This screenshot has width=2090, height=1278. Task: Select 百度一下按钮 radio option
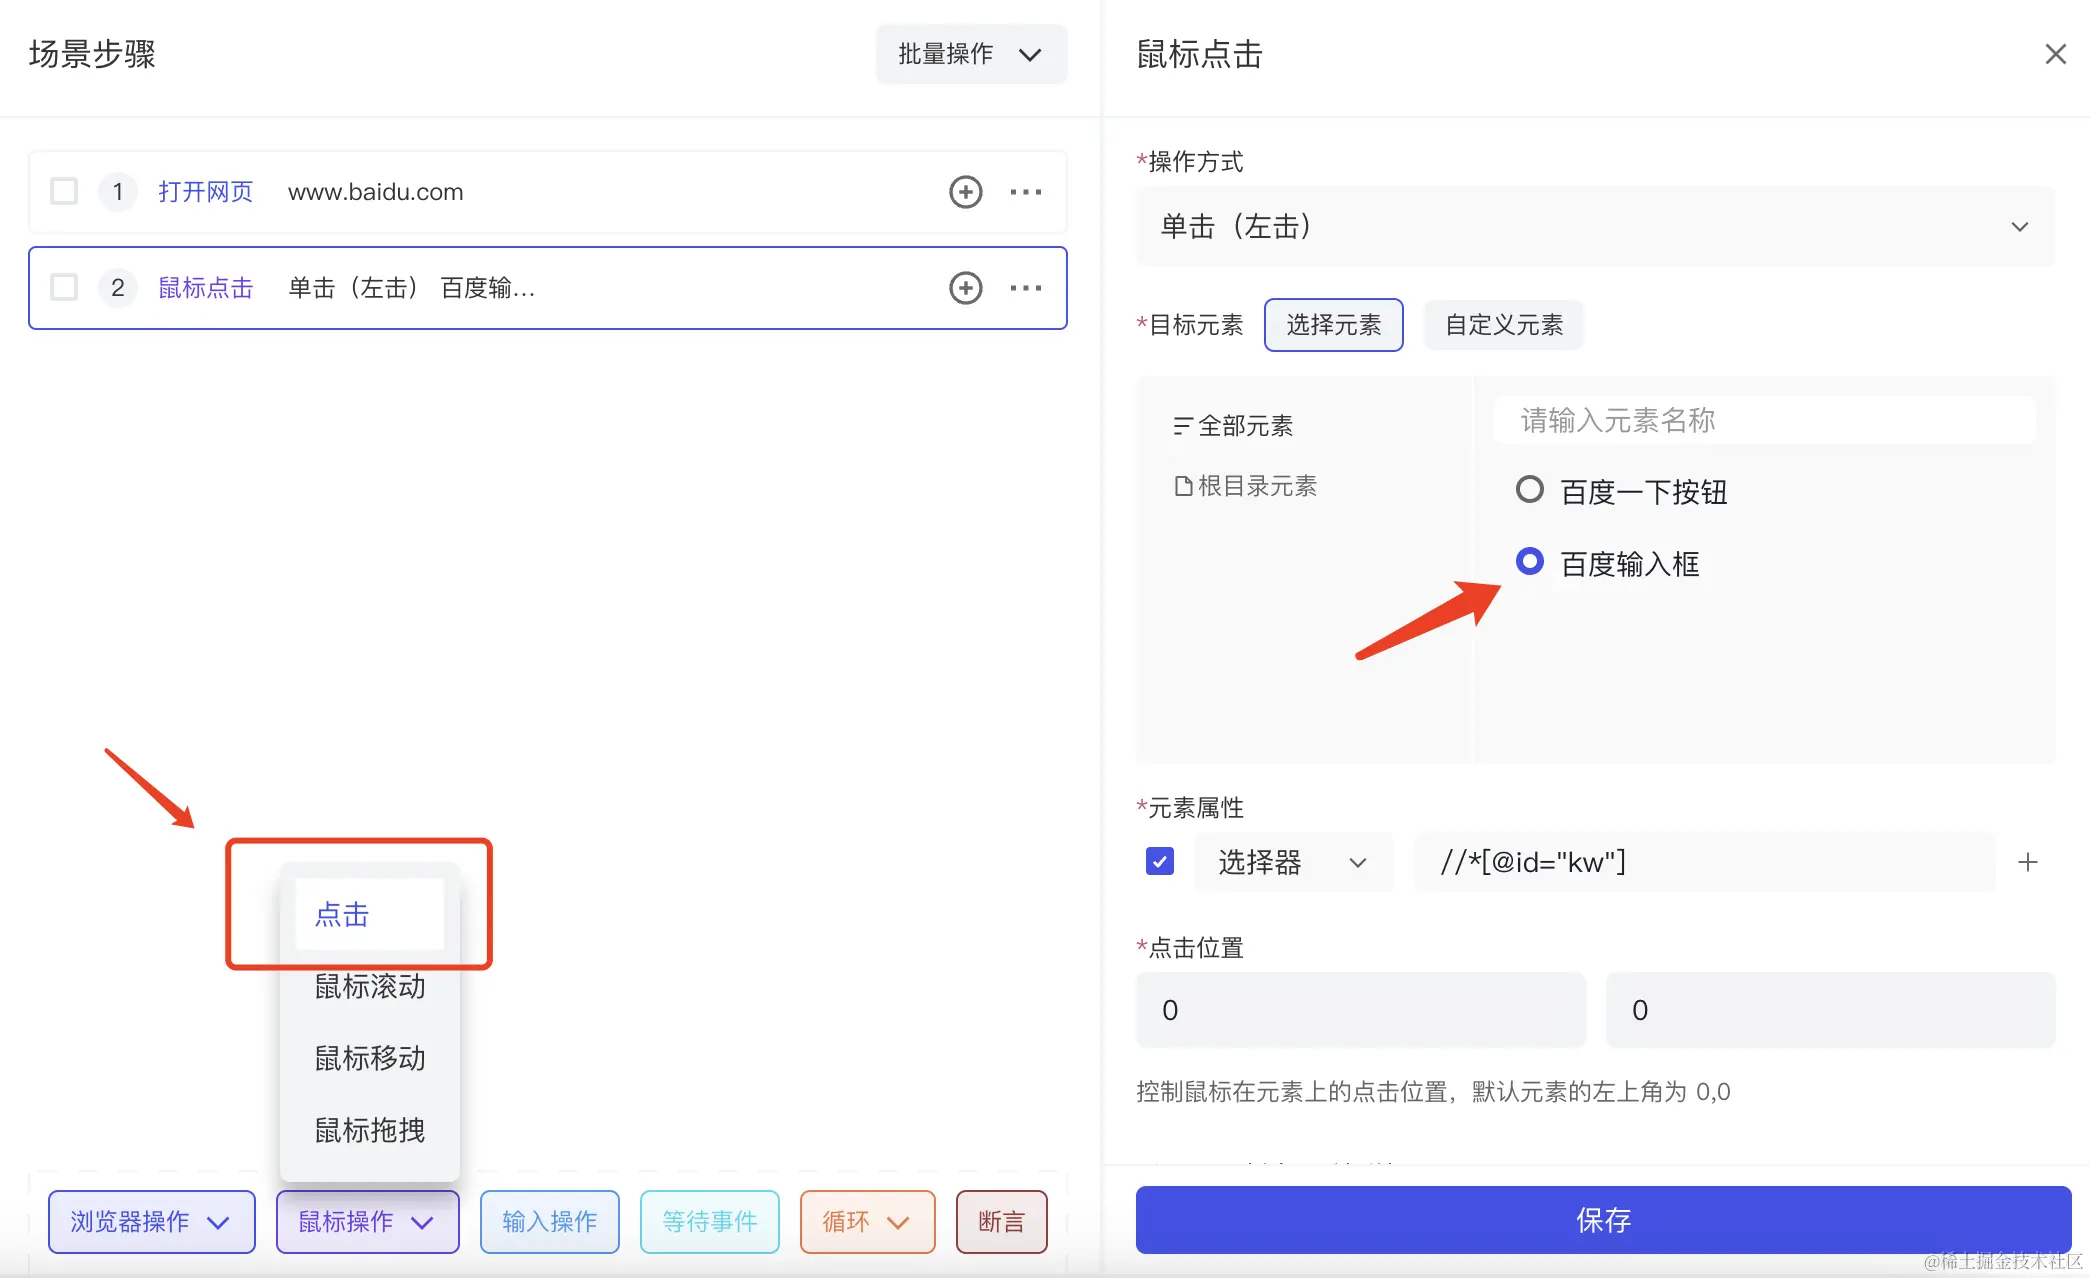1529,490
